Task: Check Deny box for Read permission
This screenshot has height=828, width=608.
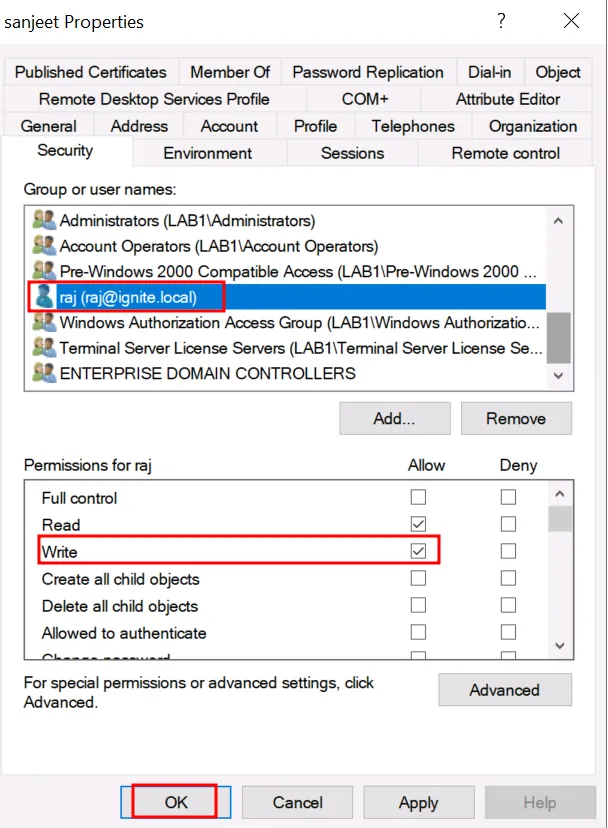Action: [x=508, y=525]
